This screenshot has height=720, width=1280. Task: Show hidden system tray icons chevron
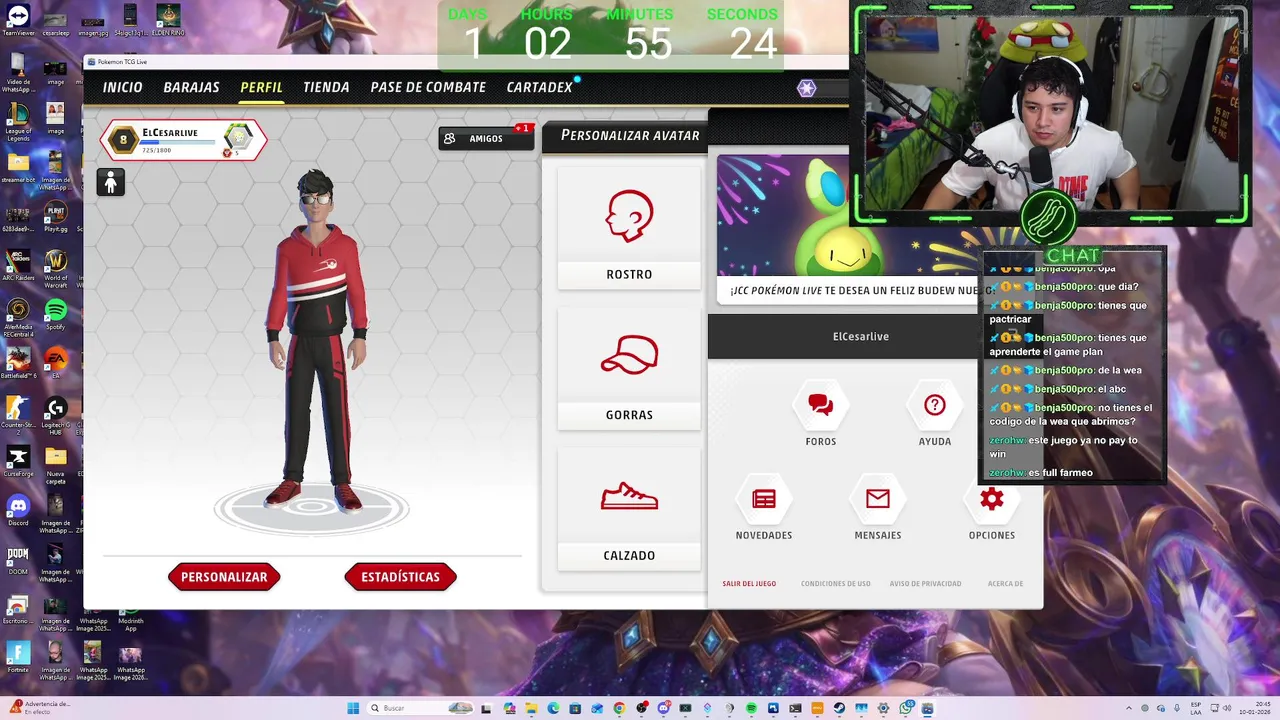pos(1129,708)
